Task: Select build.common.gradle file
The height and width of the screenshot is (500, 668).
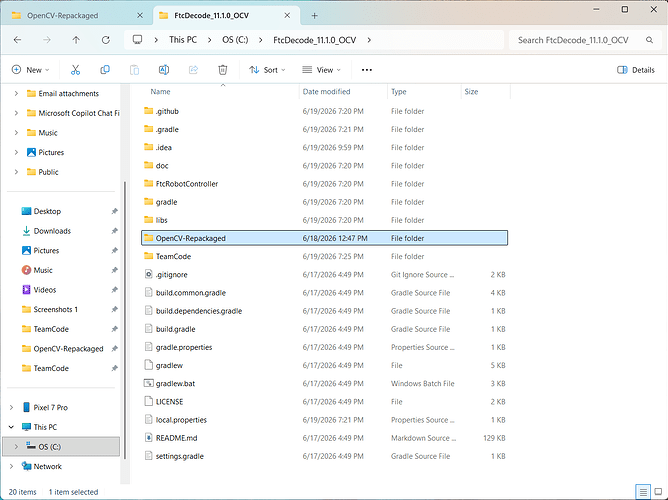Action: click(x=324, y=293)
